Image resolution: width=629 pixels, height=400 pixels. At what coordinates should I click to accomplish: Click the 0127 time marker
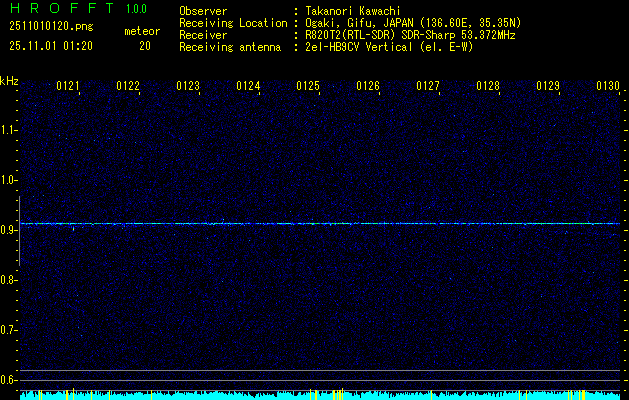[428, 86]
